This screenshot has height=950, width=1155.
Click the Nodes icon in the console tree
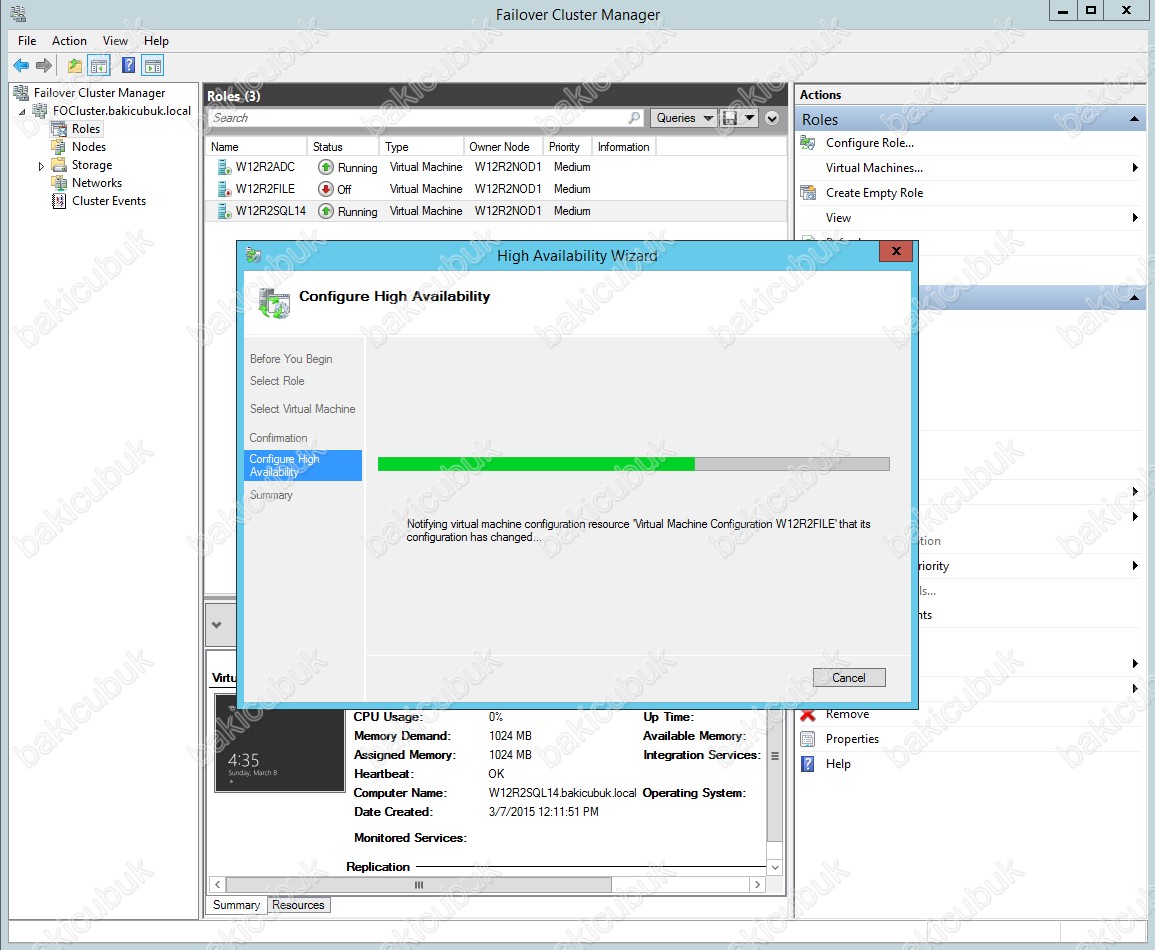59,147
